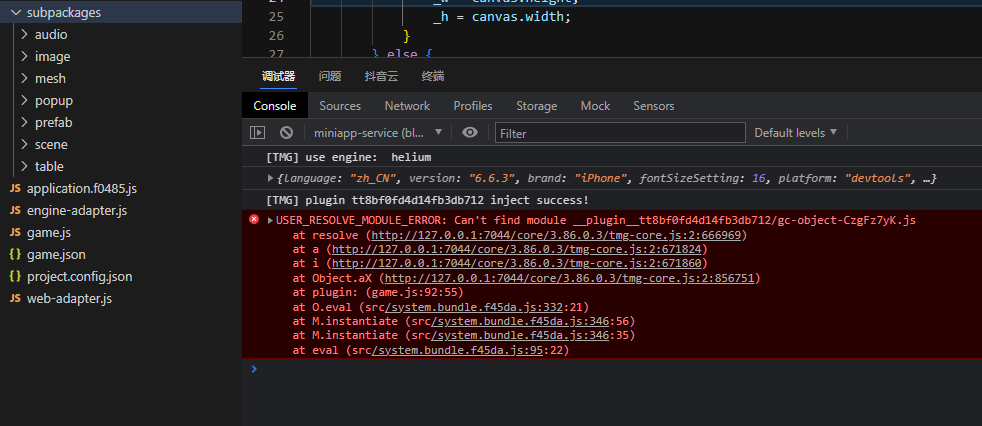Expand the audio folder
Viewport: 982px width, 426px height.
50,34
